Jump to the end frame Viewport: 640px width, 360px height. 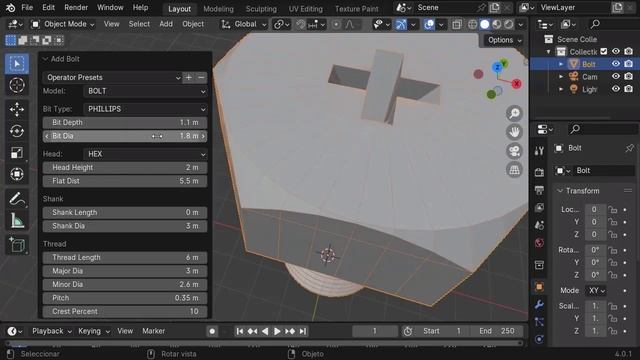pyautogui.click(x=302, y=331)
